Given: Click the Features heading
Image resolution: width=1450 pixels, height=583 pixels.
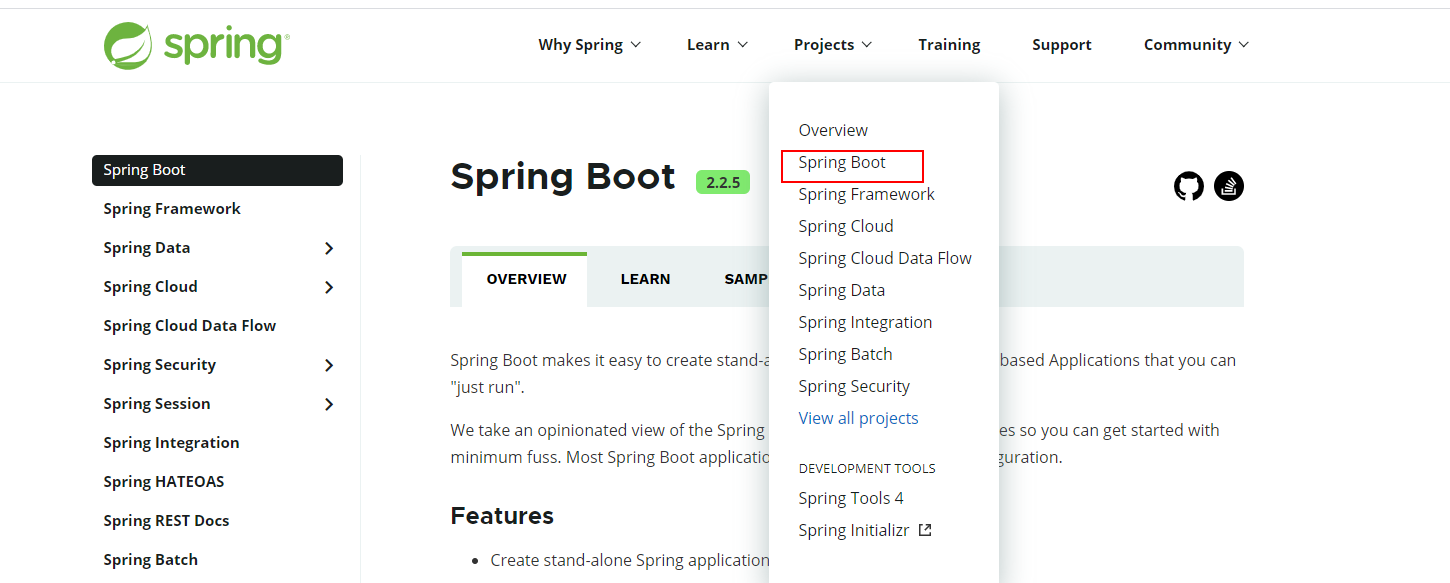Looking at the screenshot, I should [x=502, y=516].
